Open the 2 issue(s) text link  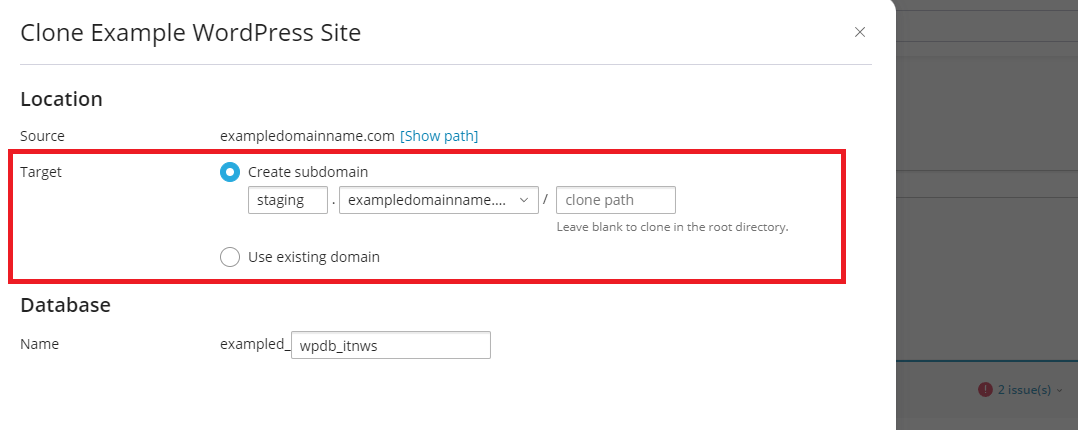point(1023,390)
